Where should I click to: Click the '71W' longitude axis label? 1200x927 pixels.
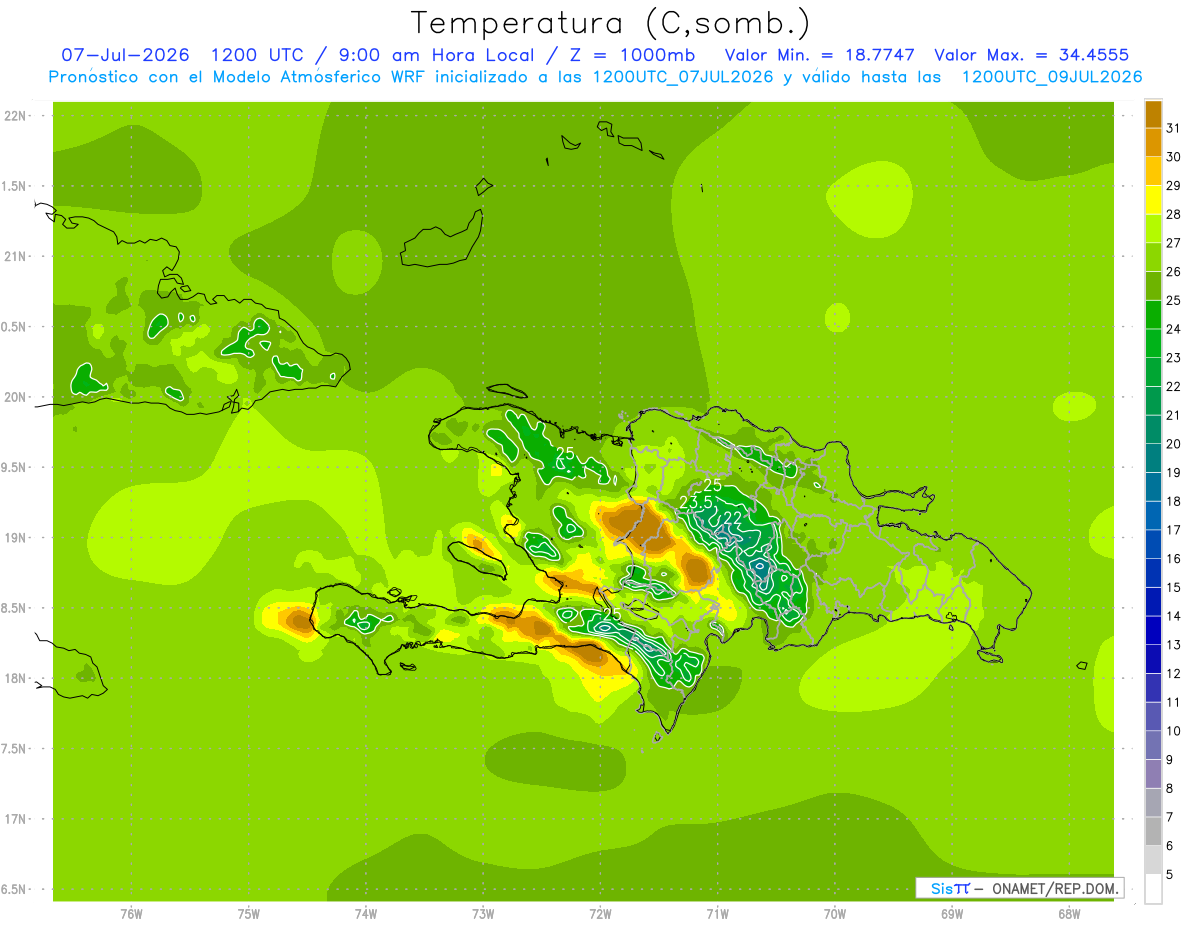tap(717, 914)
